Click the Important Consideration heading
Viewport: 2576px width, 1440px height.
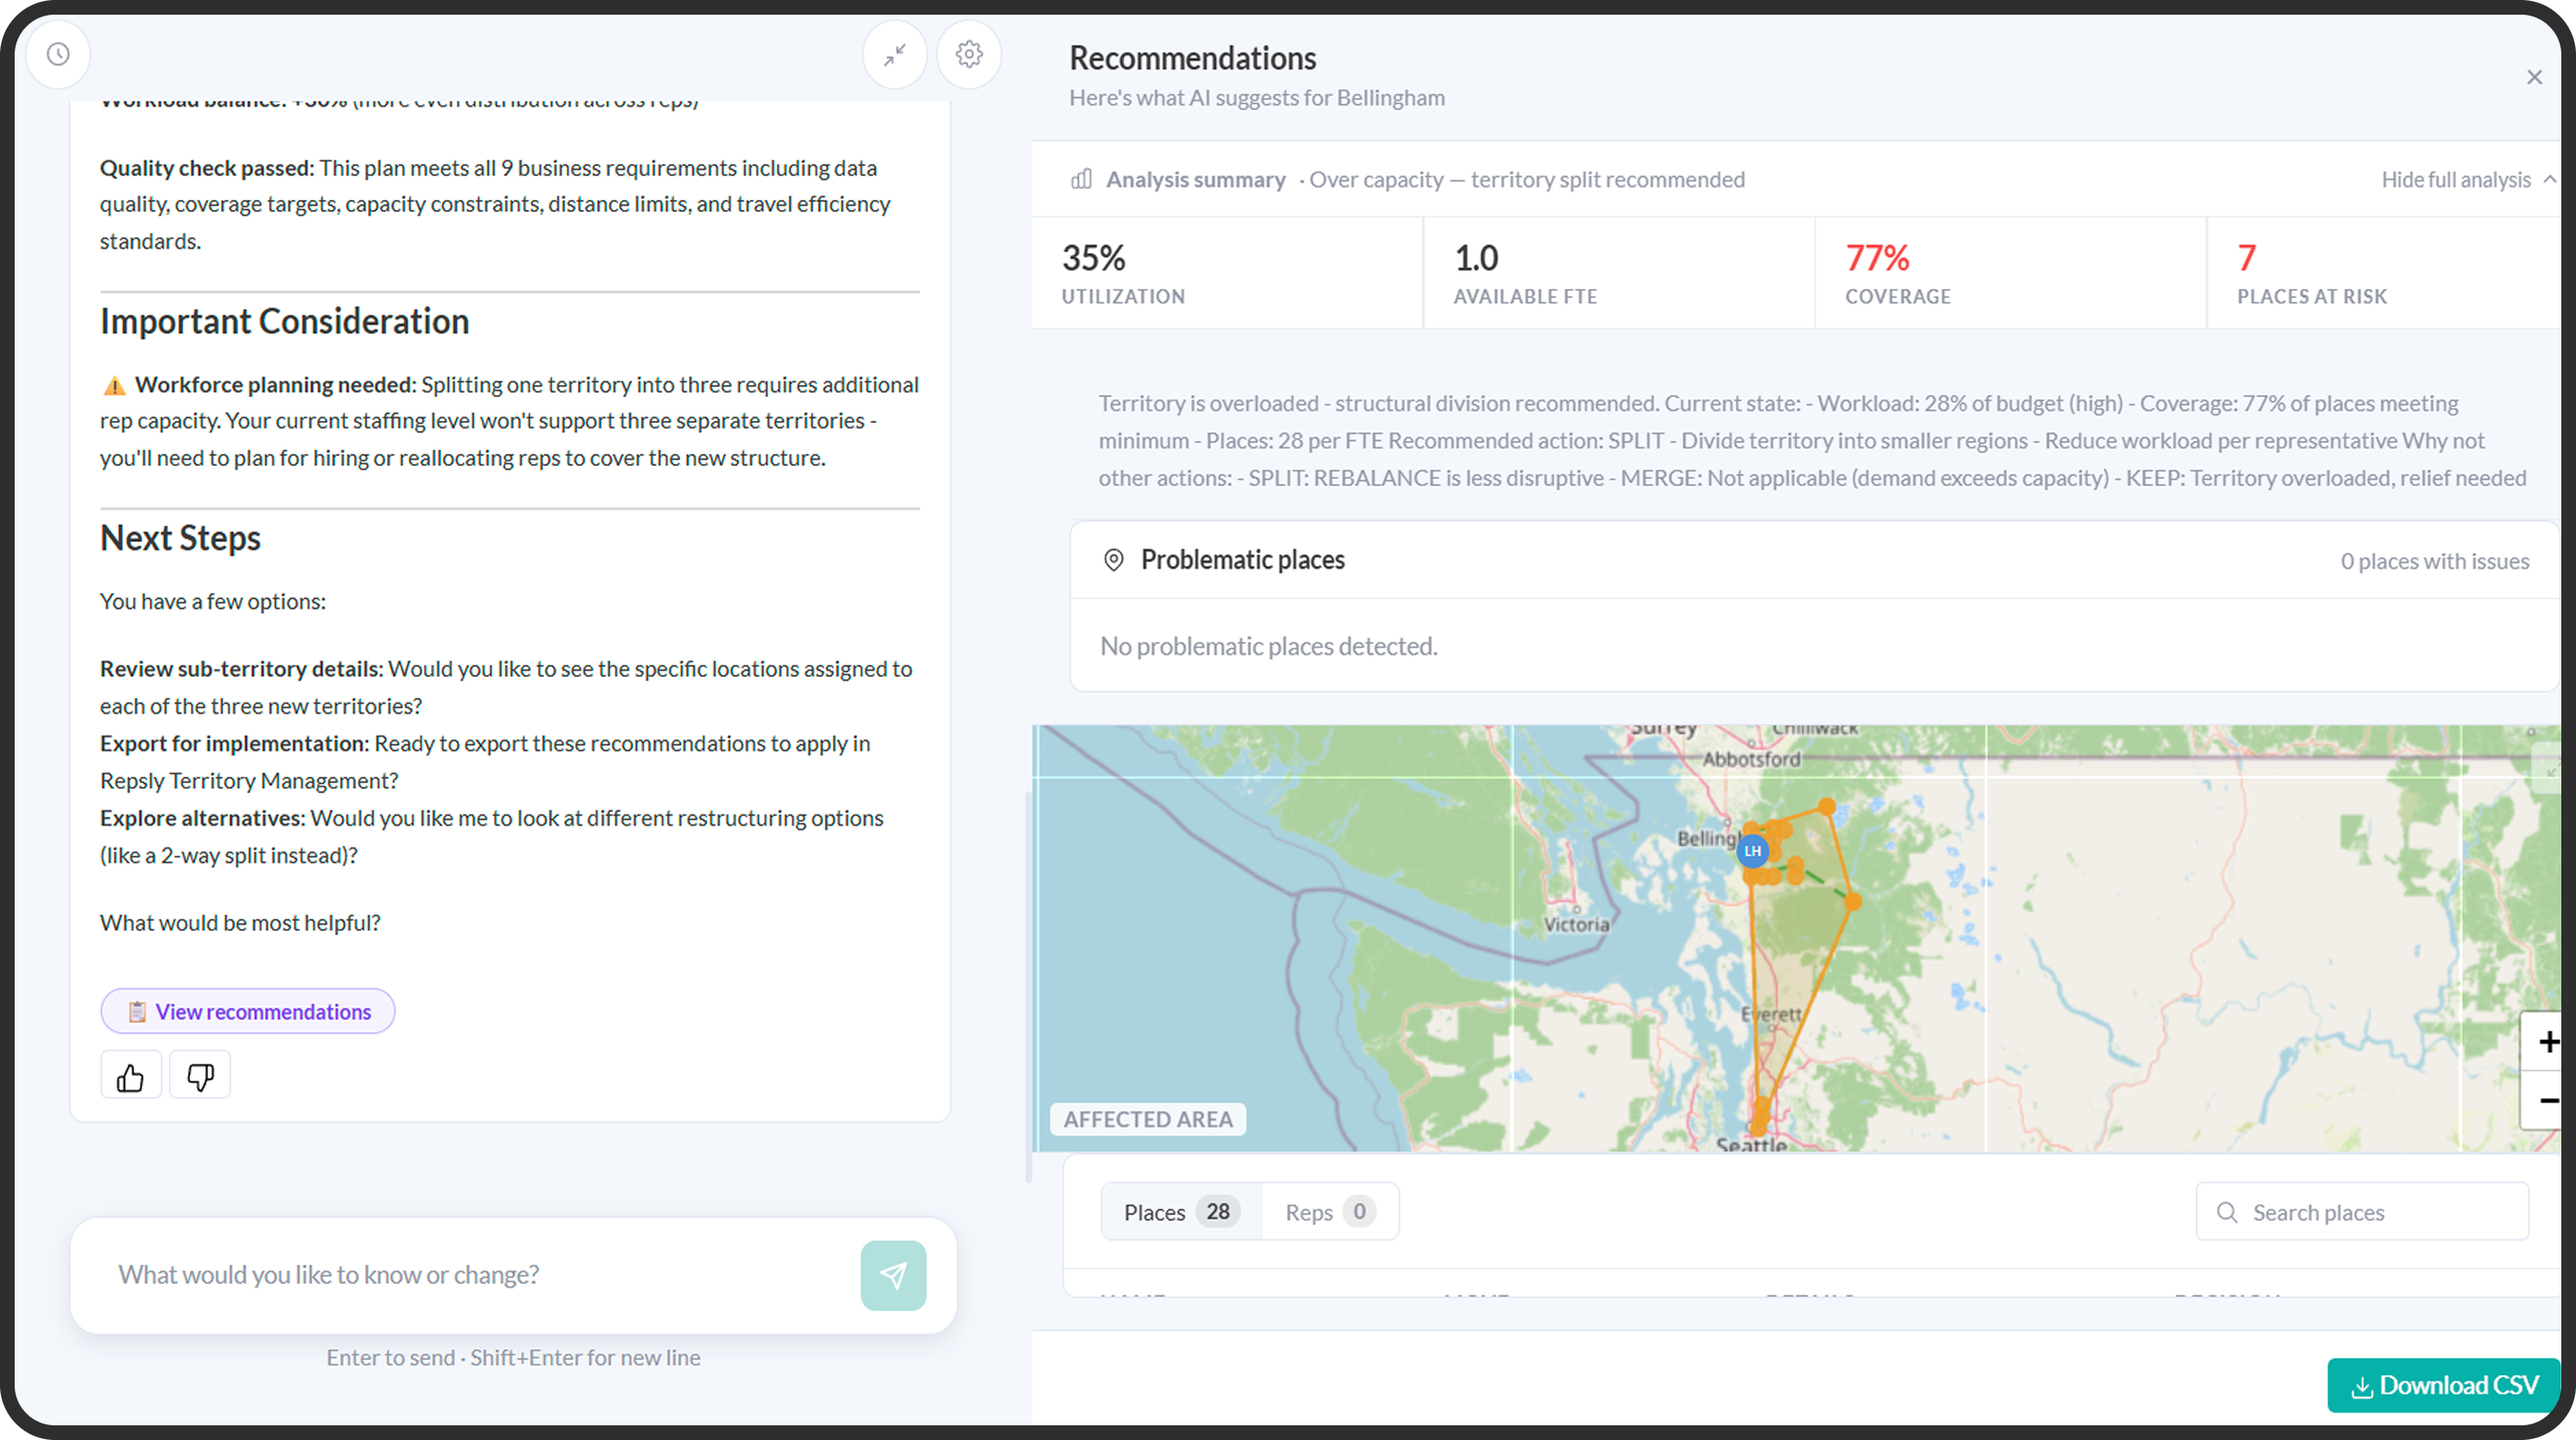284,321
